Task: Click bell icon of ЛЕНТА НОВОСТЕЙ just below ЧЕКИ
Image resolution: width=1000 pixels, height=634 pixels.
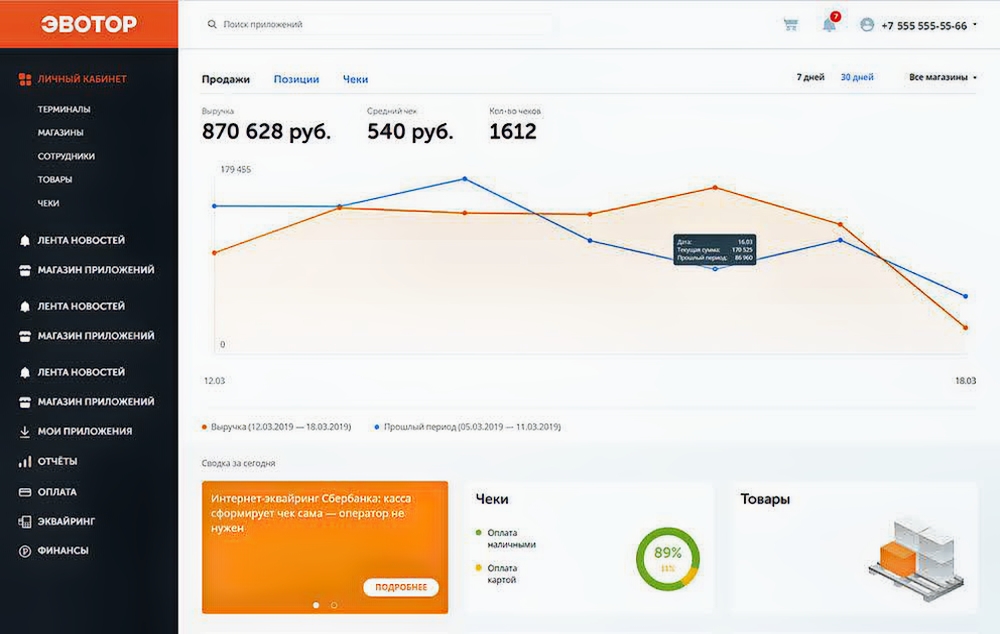Action: (x=25, y=240)
